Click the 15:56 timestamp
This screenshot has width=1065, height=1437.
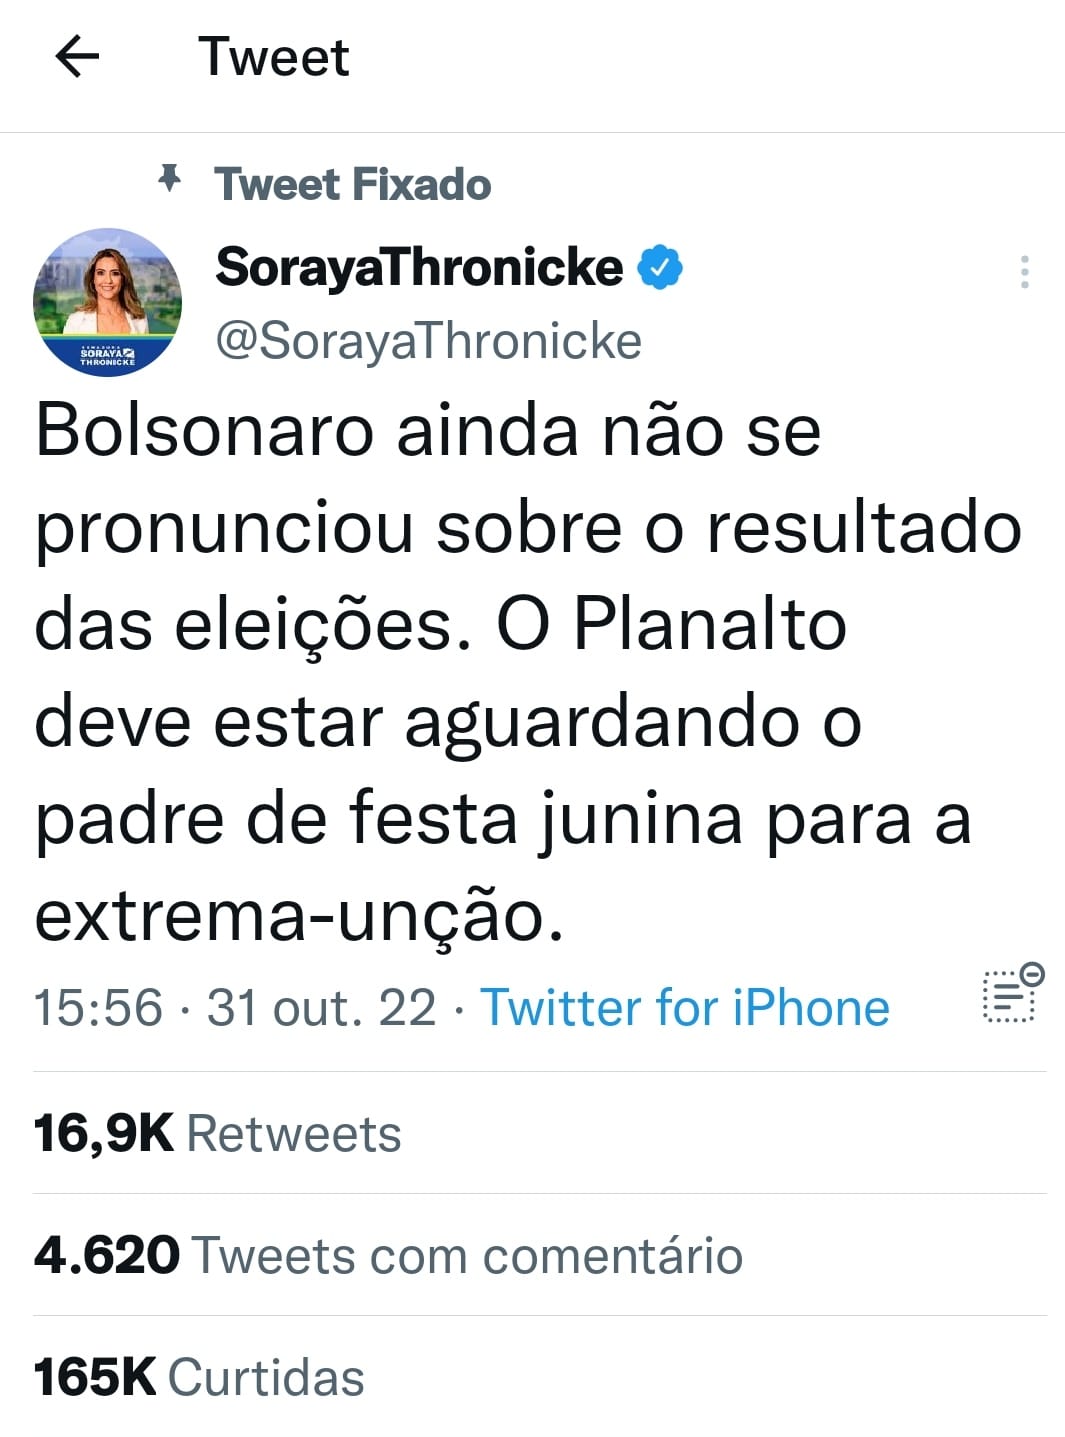click(98, 1007)
